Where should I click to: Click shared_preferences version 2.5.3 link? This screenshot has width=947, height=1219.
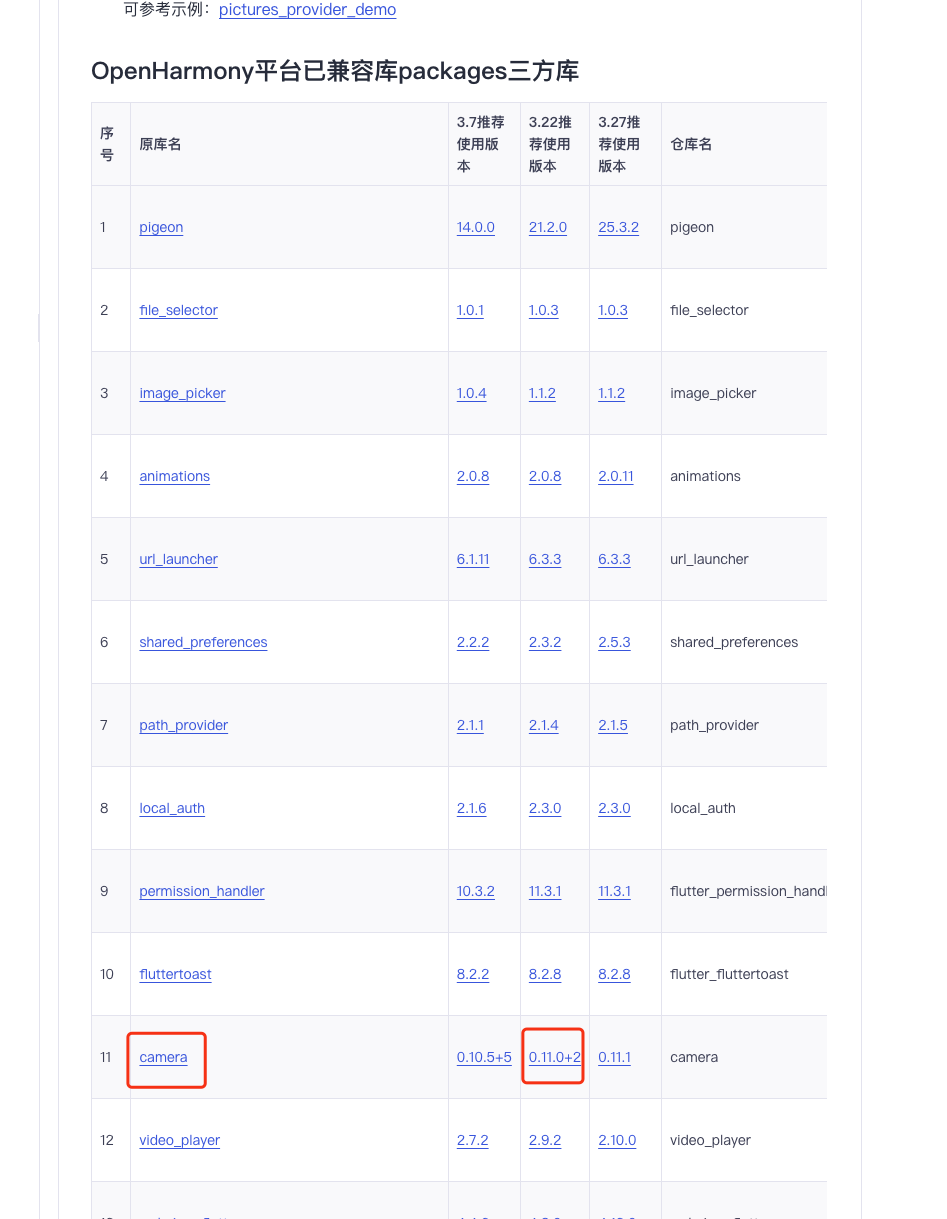point(614,642)
